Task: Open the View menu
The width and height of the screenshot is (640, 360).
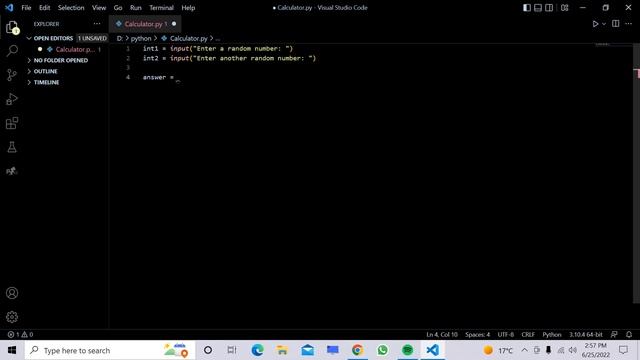Action: 99,8
